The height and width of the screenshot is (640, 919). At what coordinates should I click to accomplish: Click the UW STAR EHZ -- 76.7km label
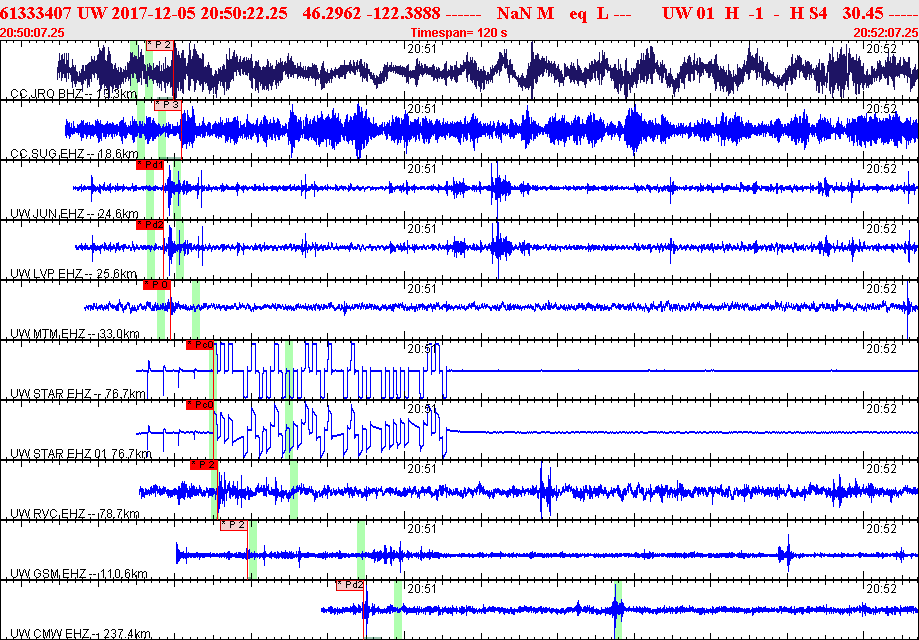78,394
